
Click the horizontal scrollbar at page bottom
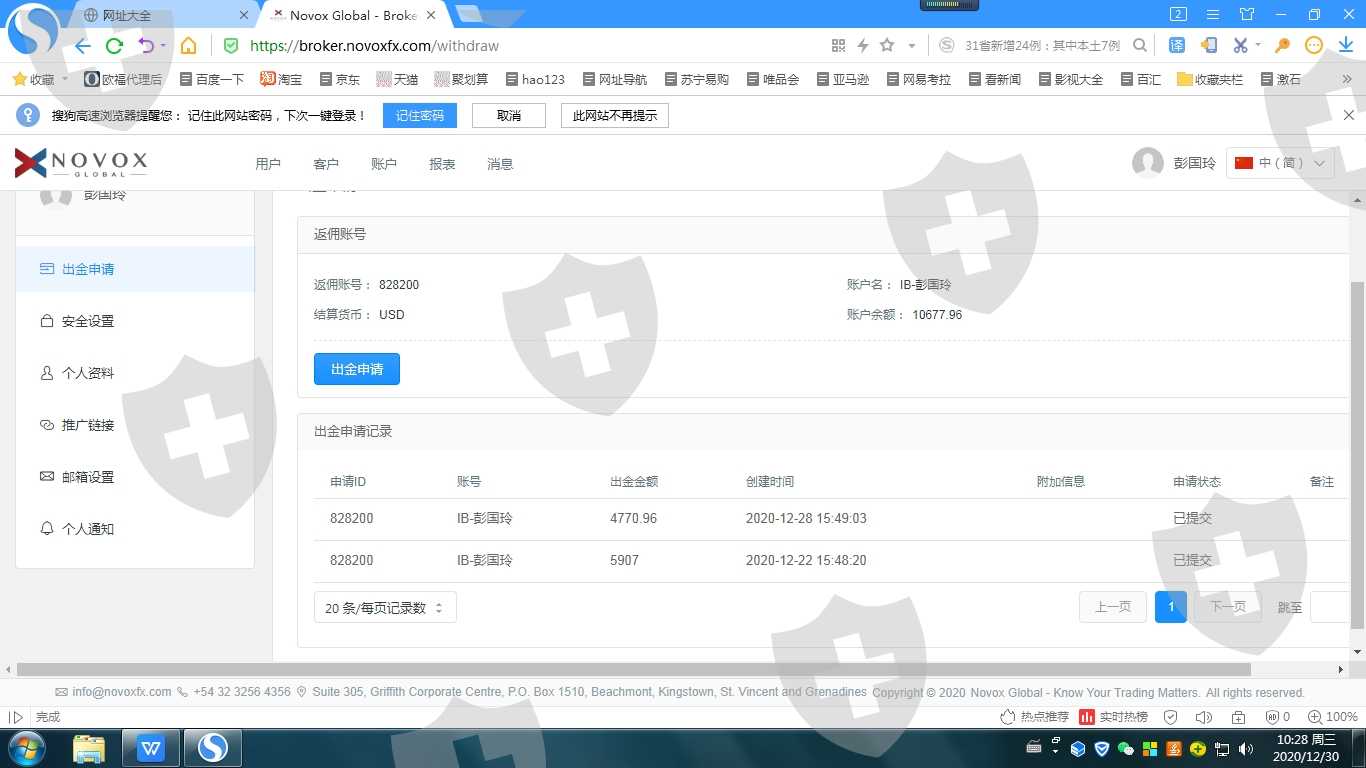tap(633, 669)
